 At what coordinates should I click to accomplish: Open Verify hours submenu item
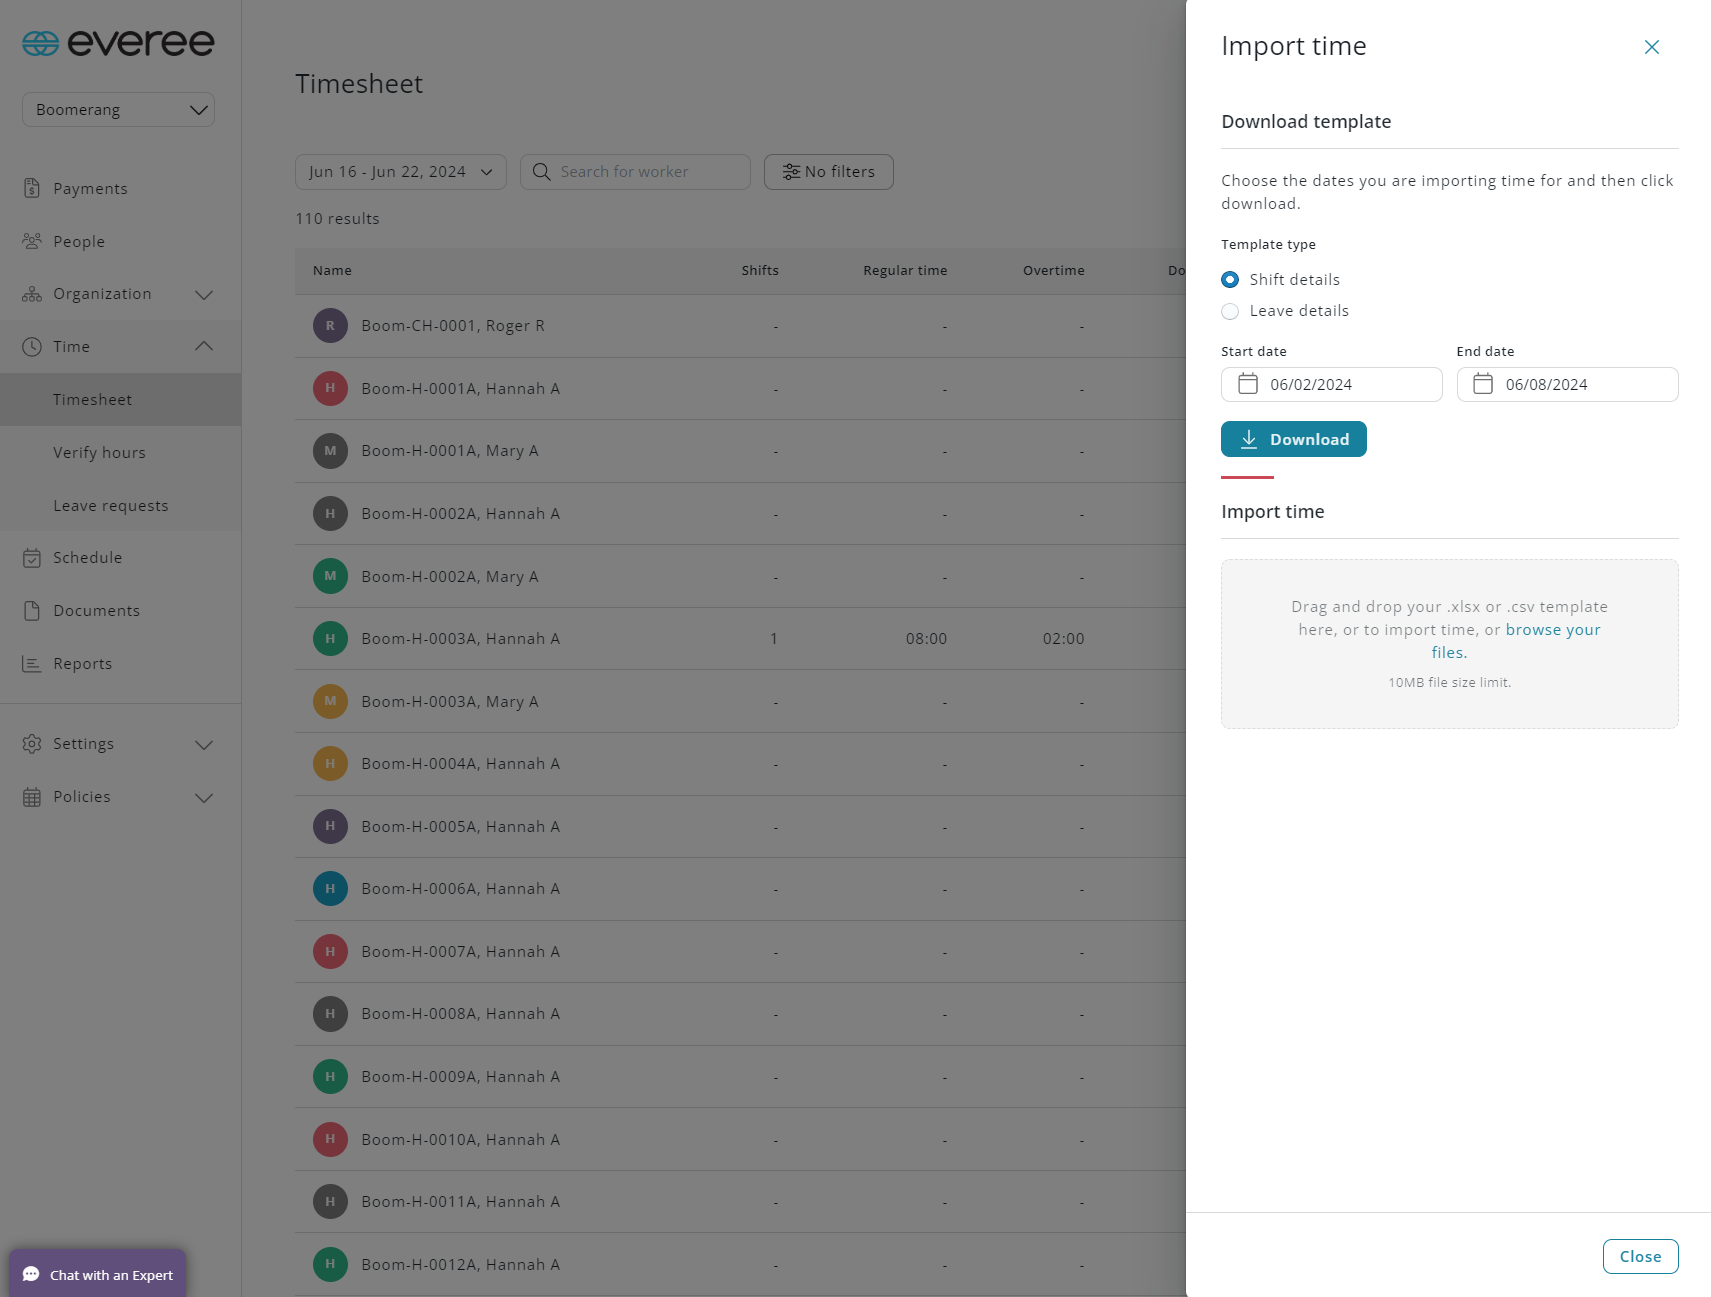[99, 453]
